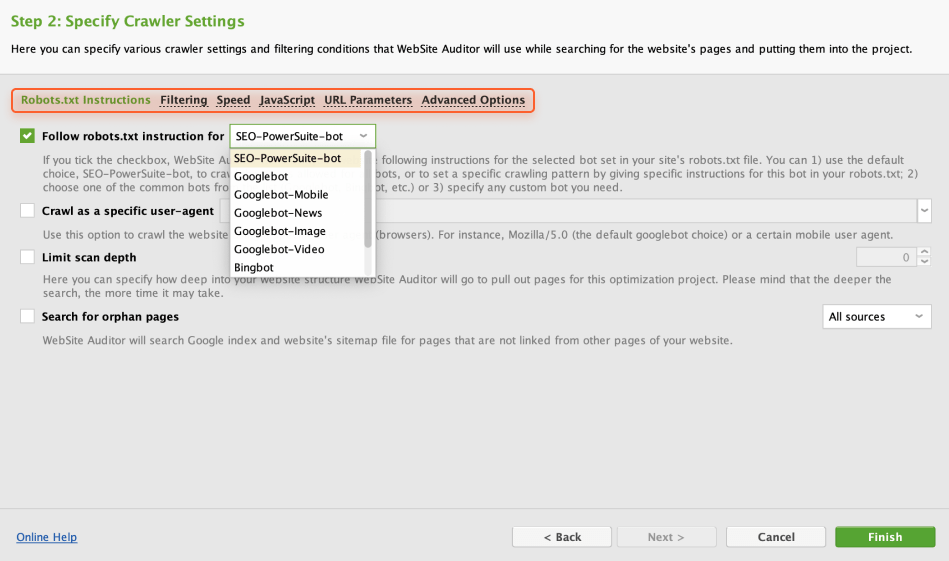Open the Online Help link
Image resolution: width=949 pixels, height=561 pixels.
coord(47,537)
